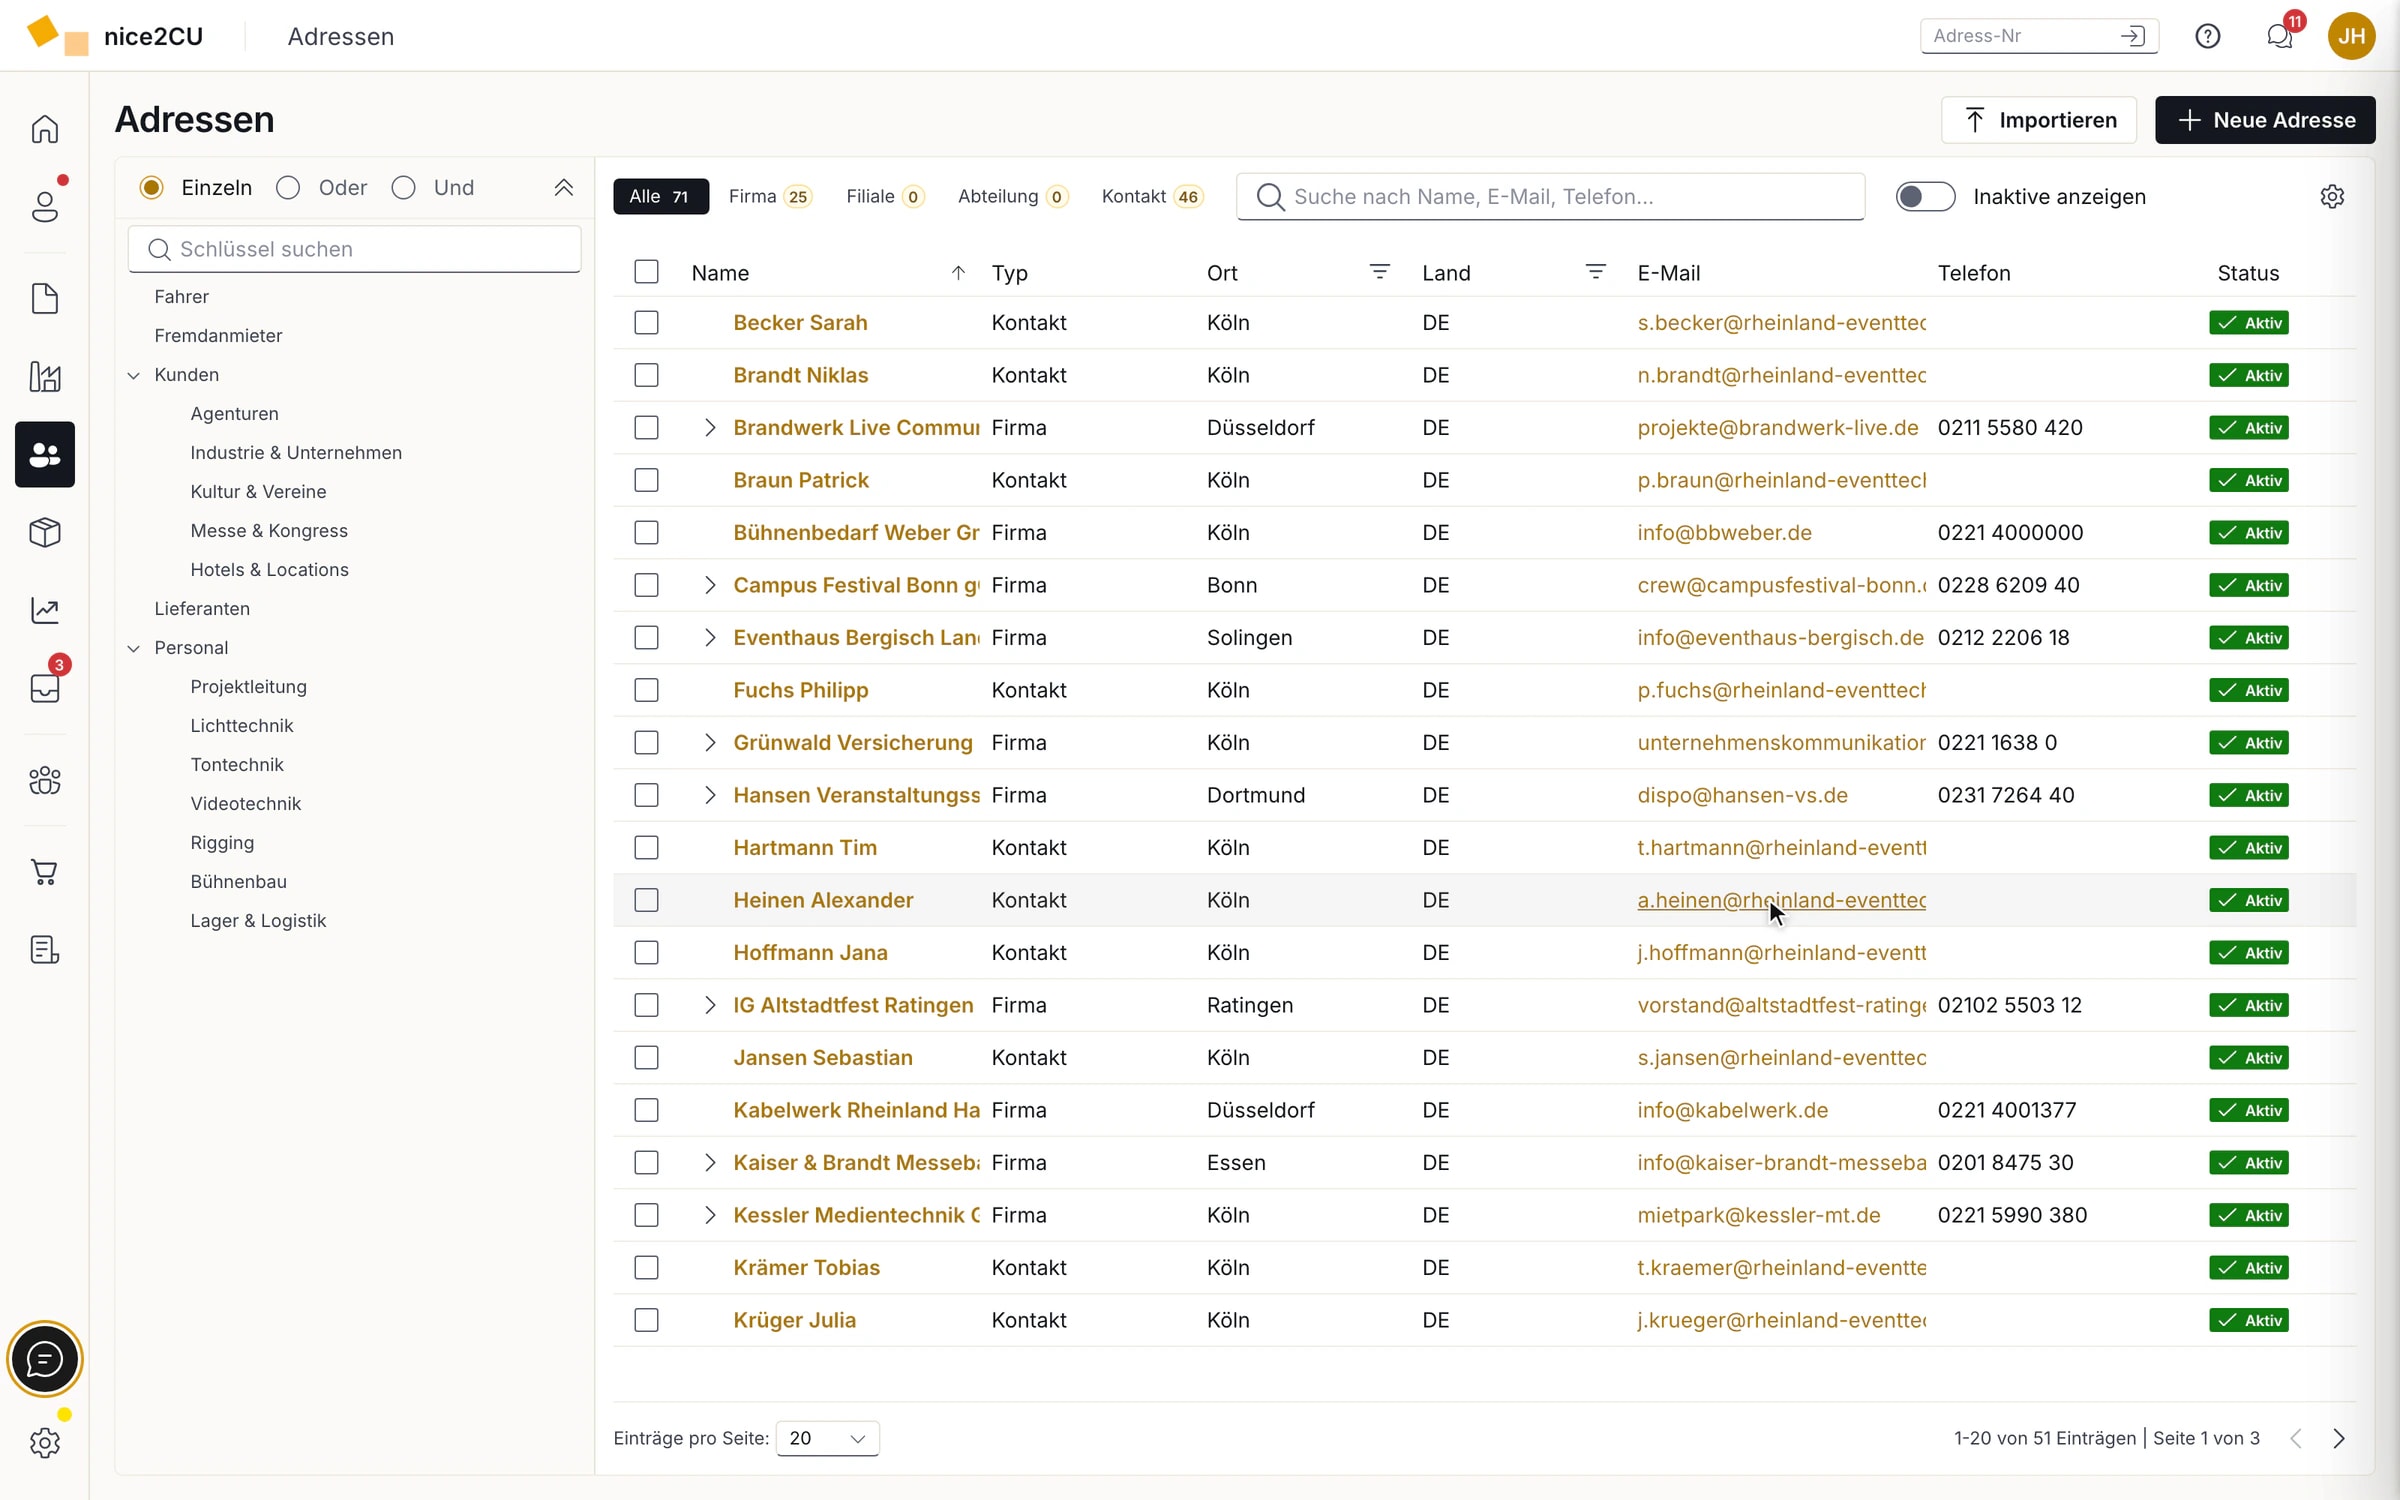Open the table column settings gear

2332,196
